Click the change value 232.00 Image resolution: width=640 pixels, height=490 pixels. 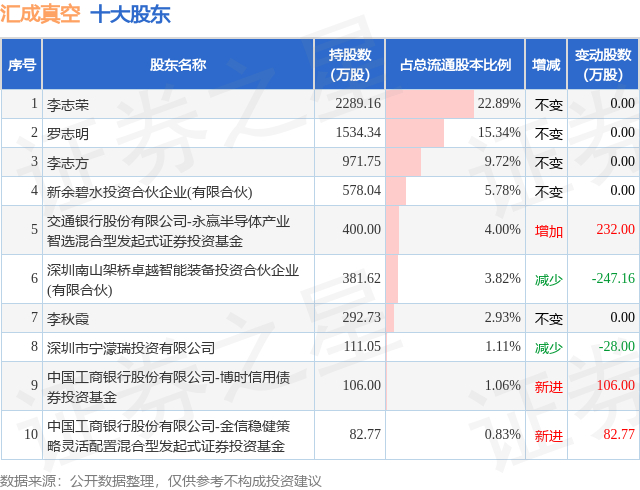(616, 229)
